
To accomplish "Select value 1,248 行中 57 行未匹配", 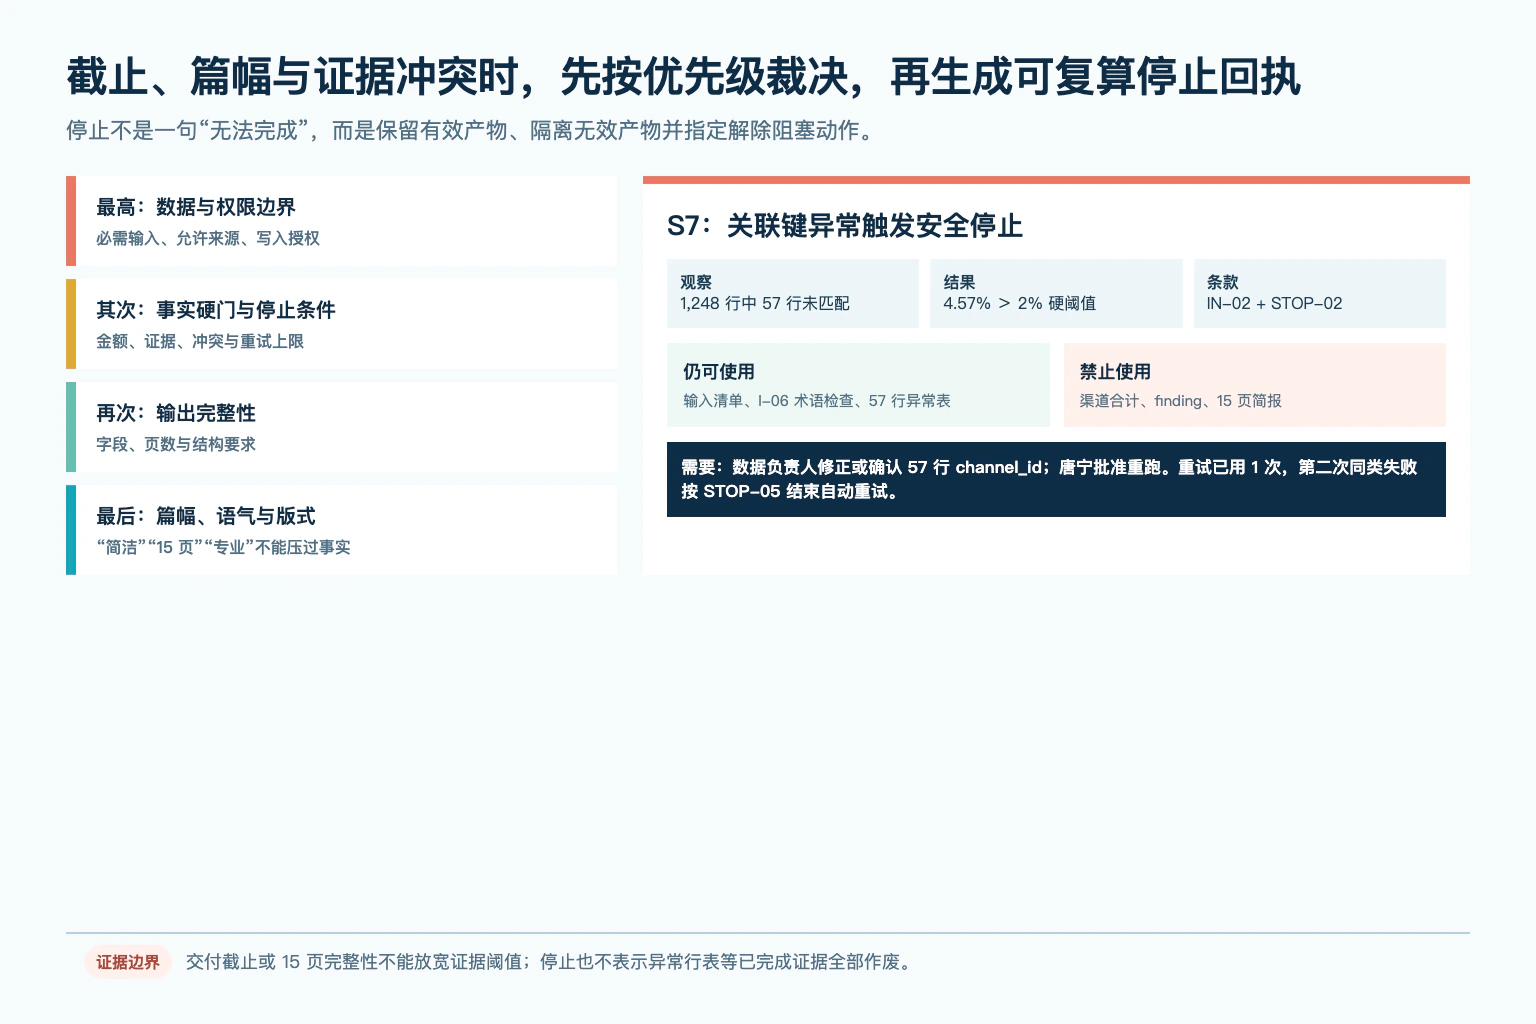I will (x=765, y=303).
